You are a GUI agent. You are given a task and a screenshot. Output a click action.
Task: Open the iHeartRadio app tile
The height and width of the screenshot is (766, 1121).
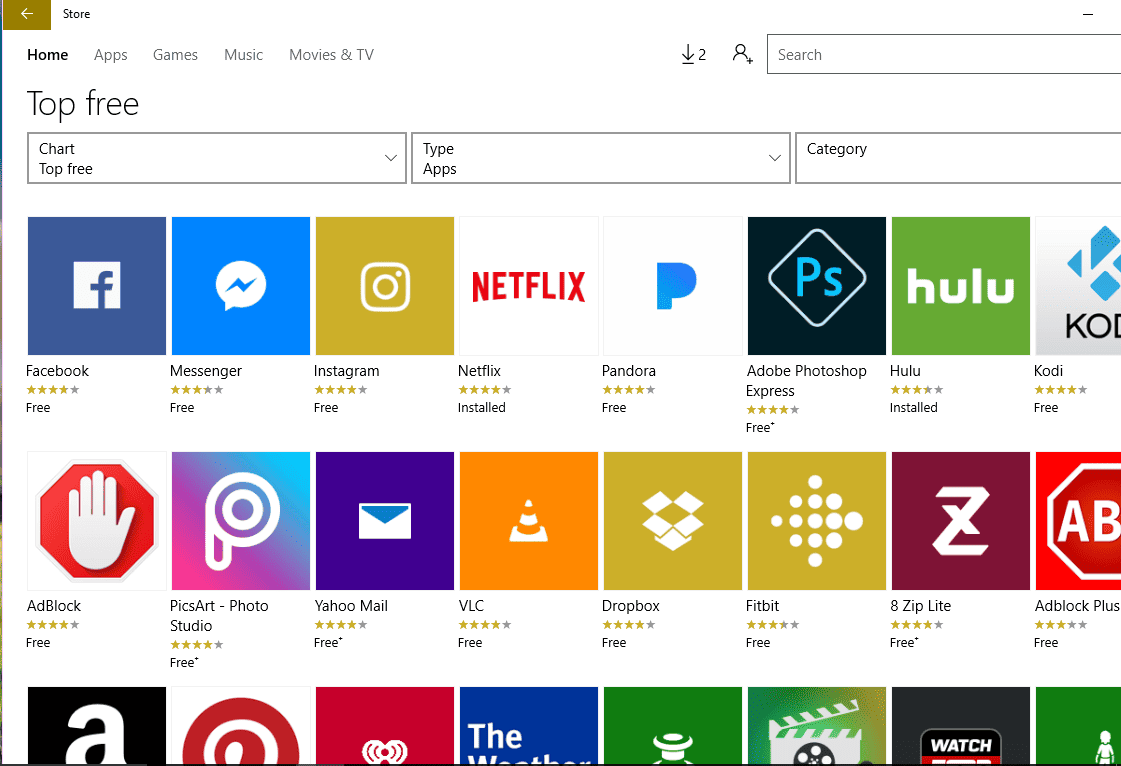coord(385,725)
